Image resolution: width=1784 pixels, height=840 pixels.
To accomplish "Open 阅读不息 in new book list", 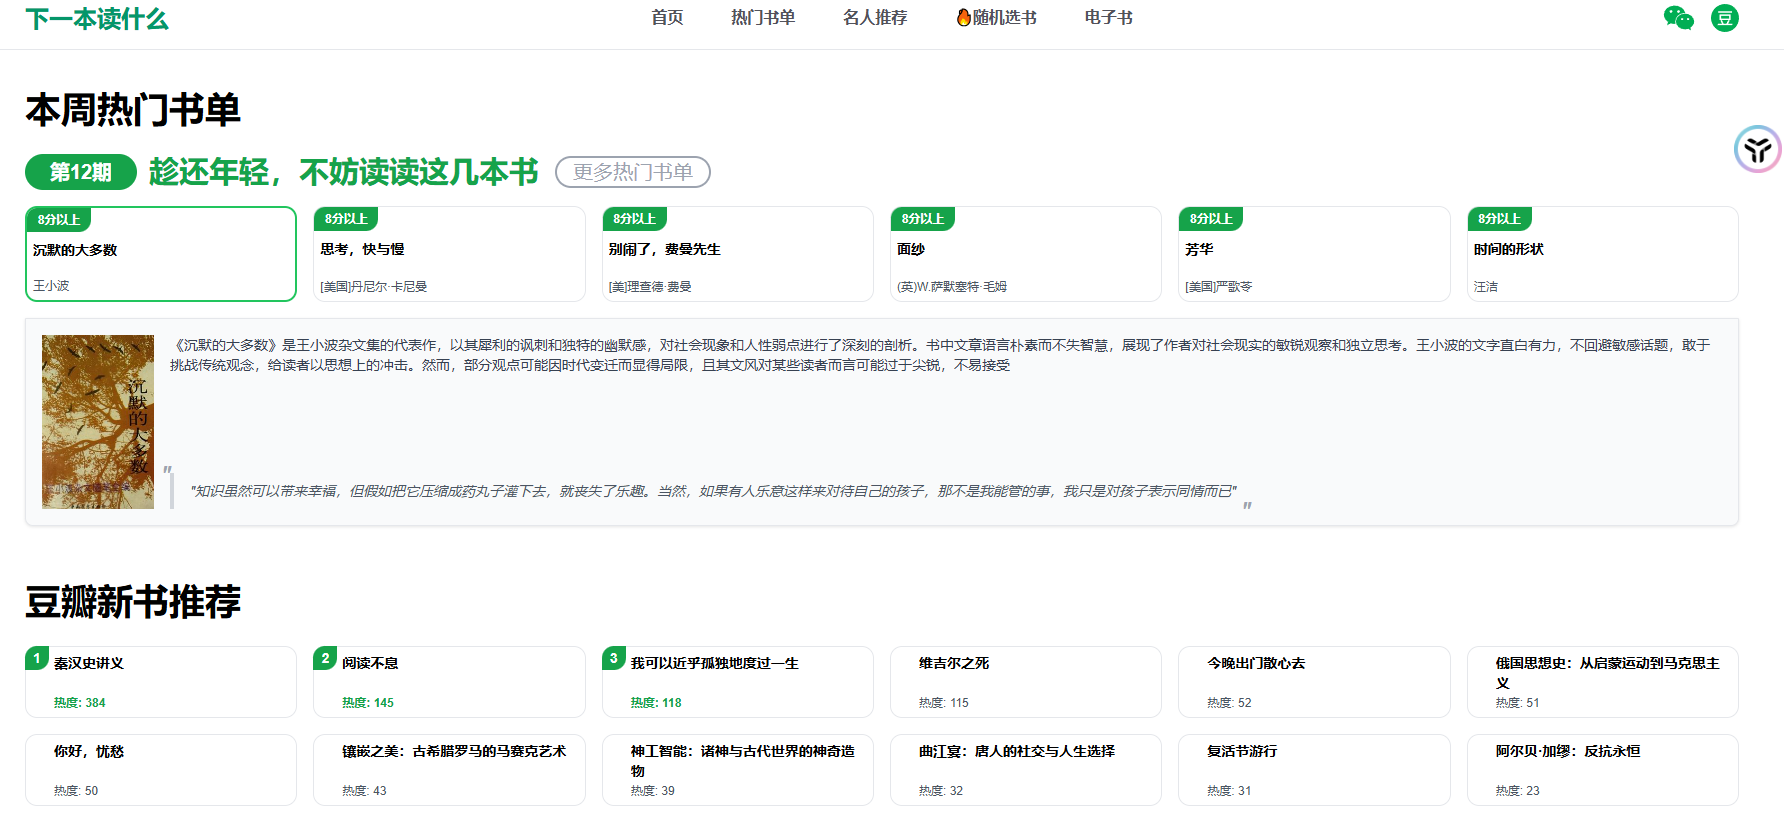I will (x=449, y=682).
